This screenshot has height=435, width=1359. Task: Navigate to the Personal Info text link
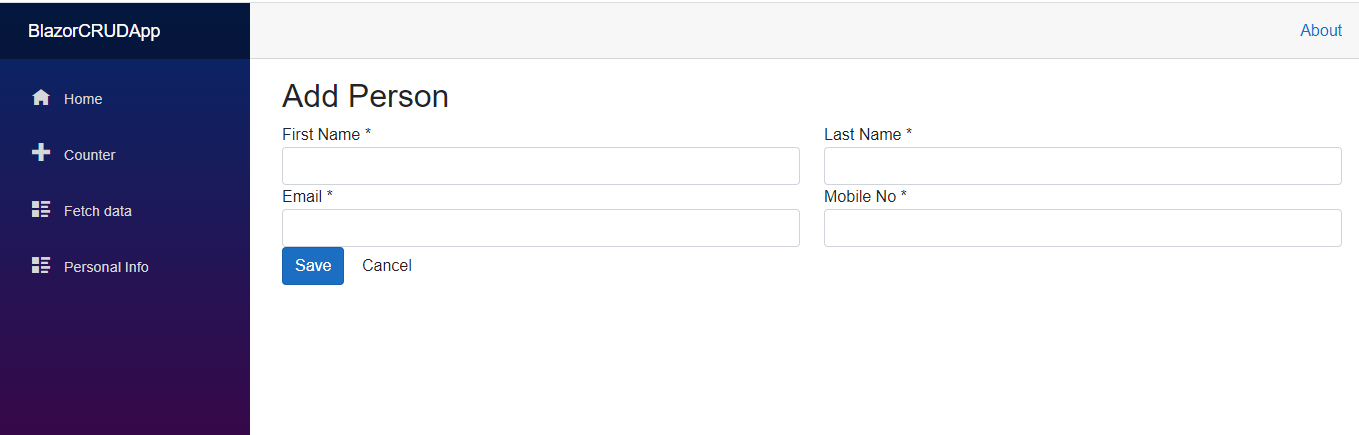coord(106,267)
